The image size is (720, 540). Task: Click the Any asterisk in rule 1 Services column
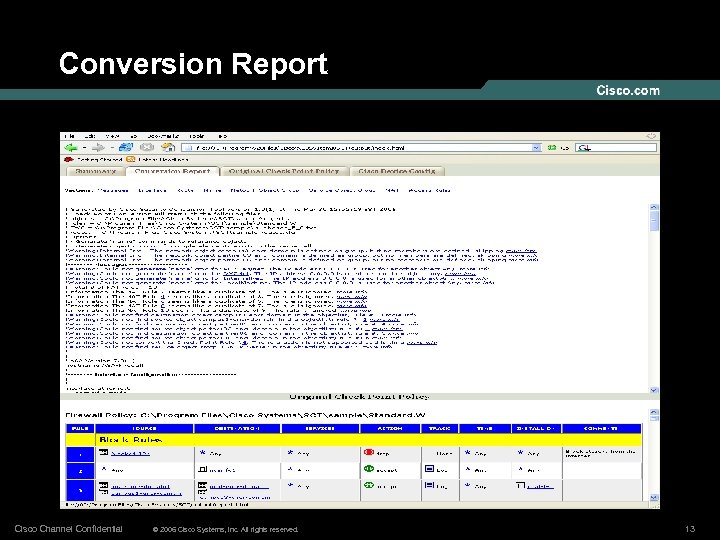pyautogui.click(x=290, y=452)
